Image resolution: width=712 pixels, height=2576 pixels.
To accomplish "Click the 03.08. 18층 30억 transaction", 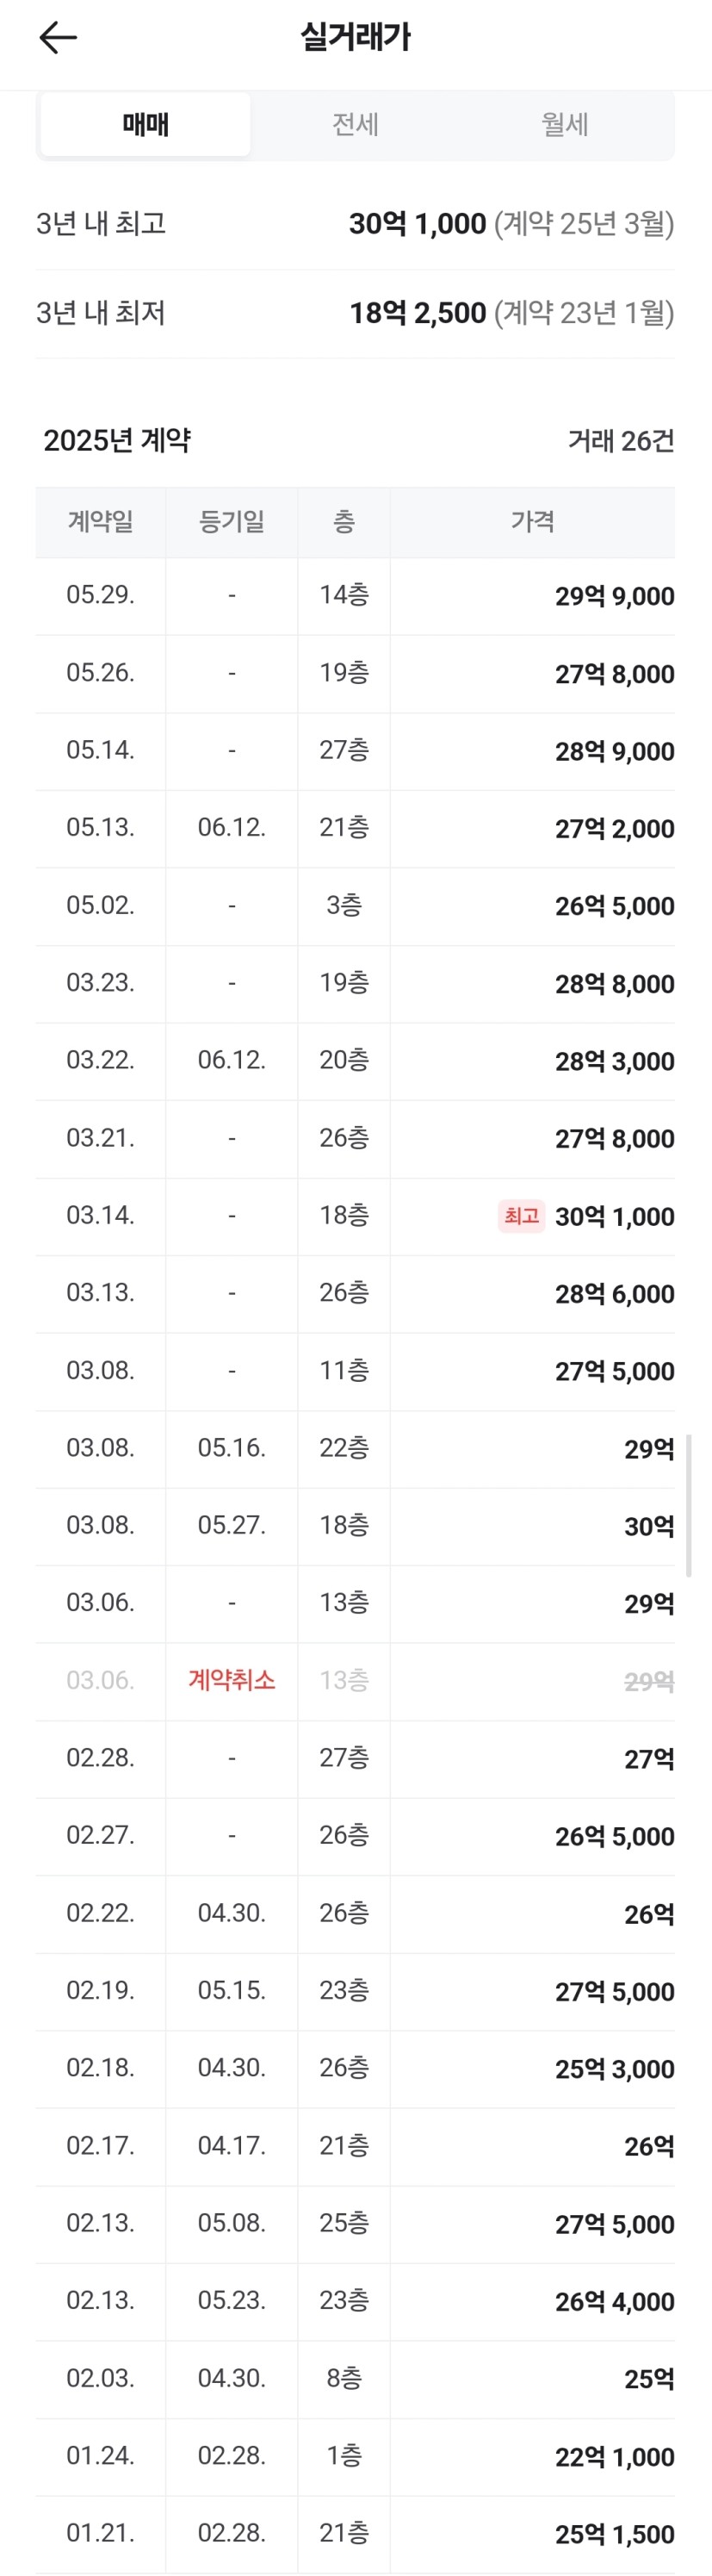I will click(355, 1526).
